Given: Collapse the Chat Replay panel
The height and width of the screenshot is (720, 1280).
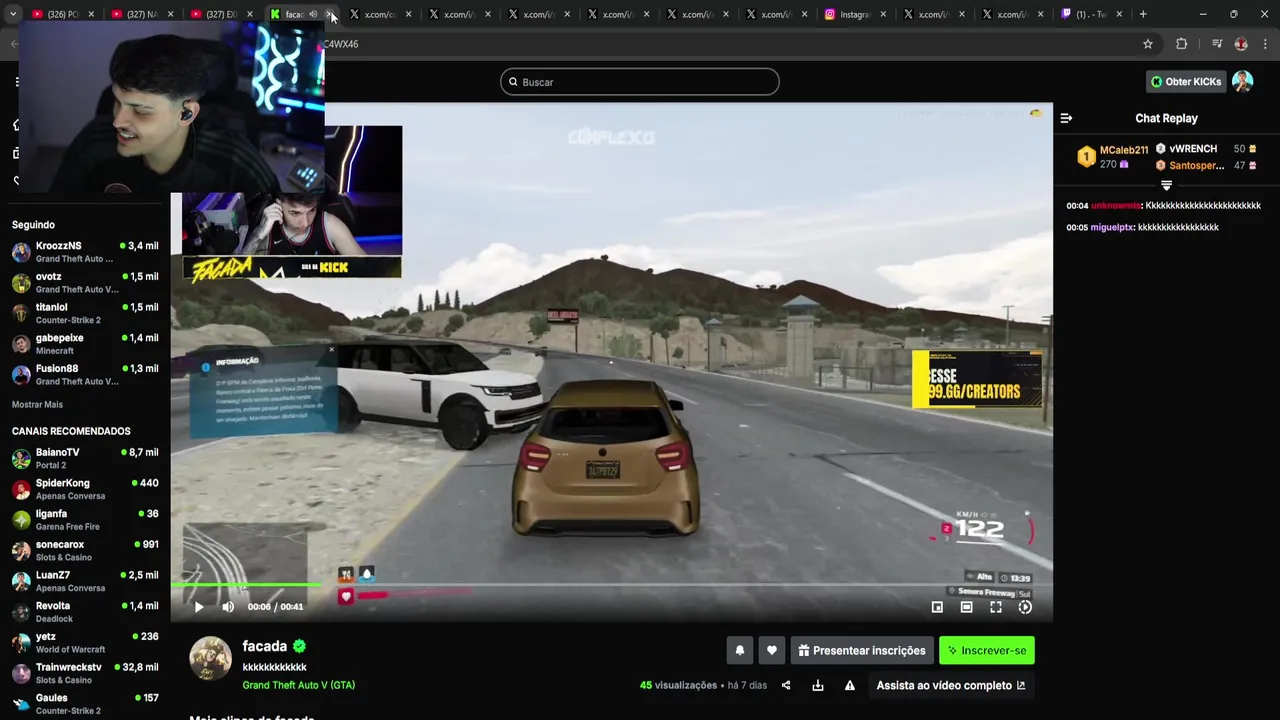Looking at the screenshot, I should (1066, 118).
